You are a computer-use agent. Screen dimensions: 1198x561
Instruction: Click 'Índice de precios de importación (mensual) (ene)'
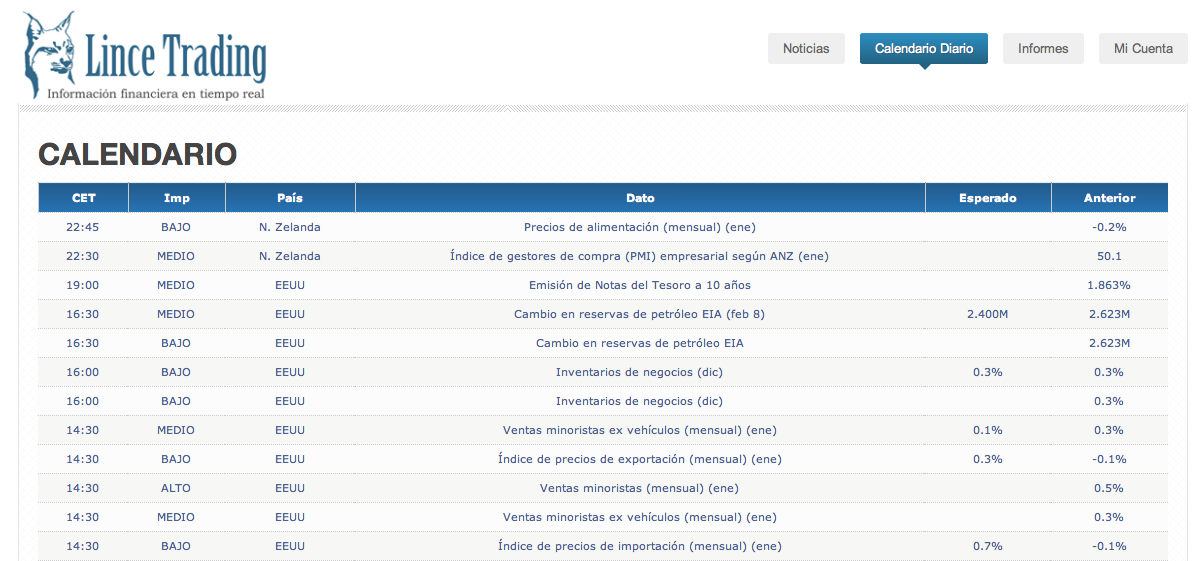pos(639,546)
